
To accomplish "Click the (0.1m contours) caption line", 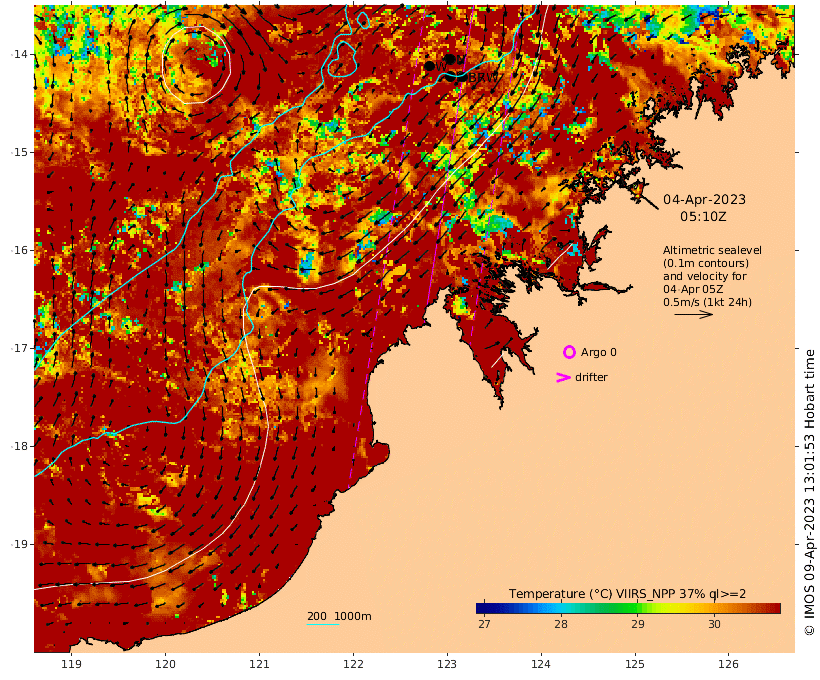I will (x=706, y=263).
